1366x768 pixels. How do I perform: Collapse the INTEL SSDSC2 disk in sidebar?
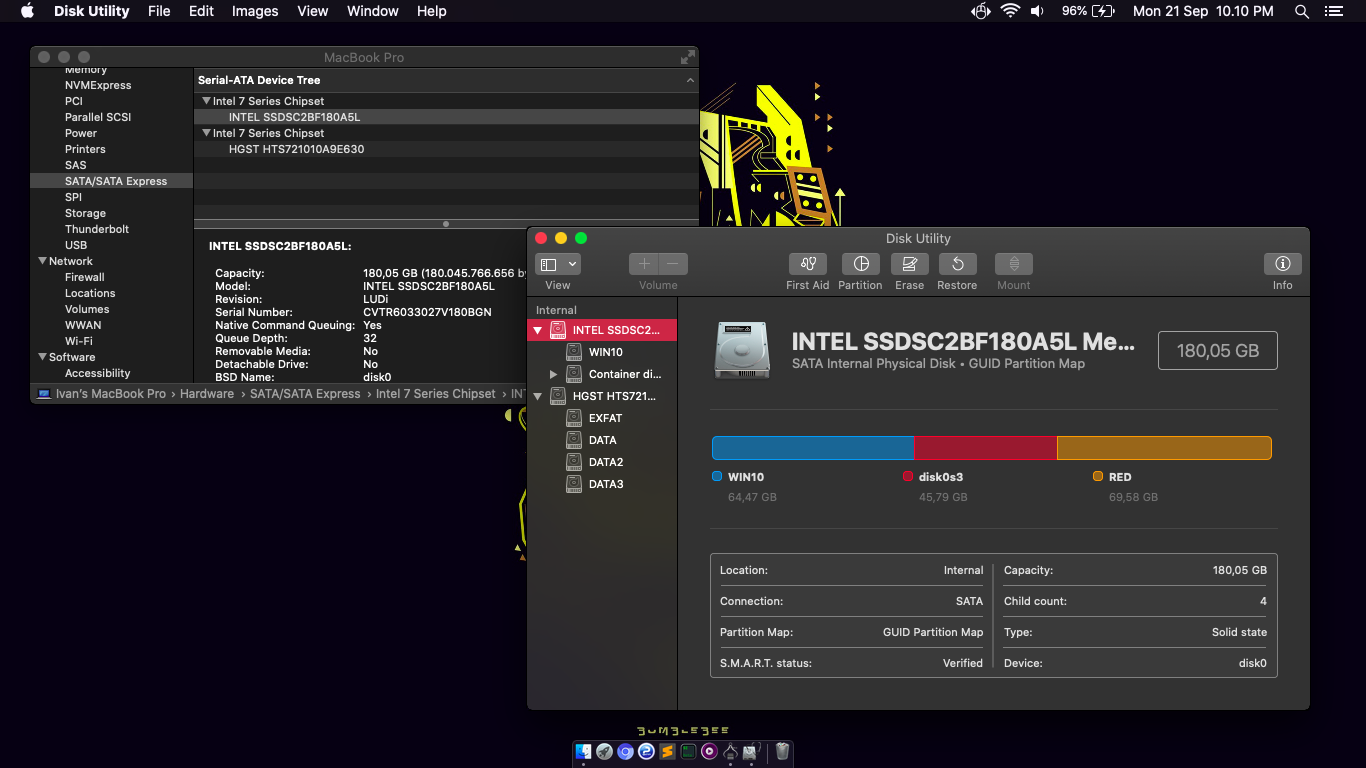538,330
